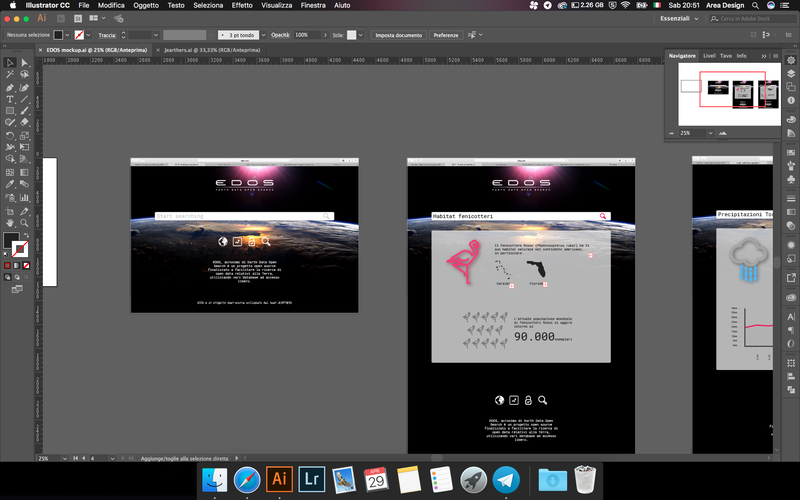
Task: Select the Pen tool
Action: (x=10, y=87)
